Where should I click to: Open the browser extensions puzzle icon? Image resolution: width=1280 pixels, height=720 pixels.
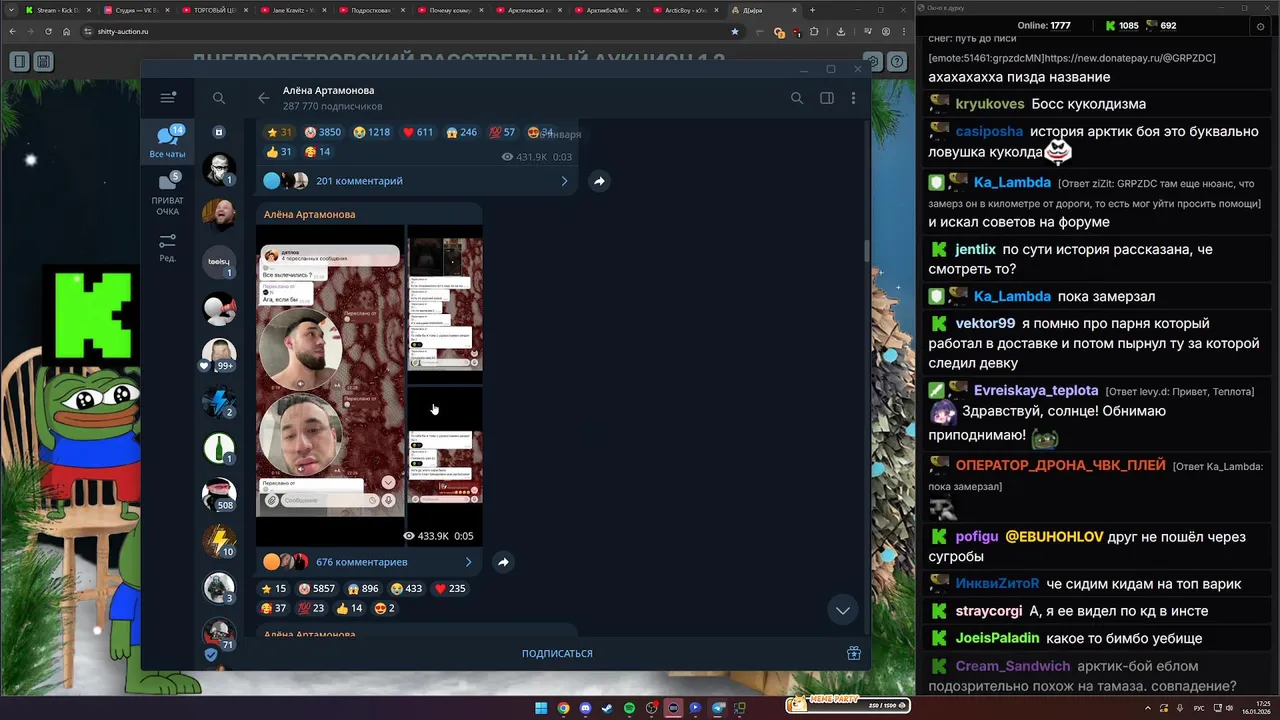coord(814,31)
